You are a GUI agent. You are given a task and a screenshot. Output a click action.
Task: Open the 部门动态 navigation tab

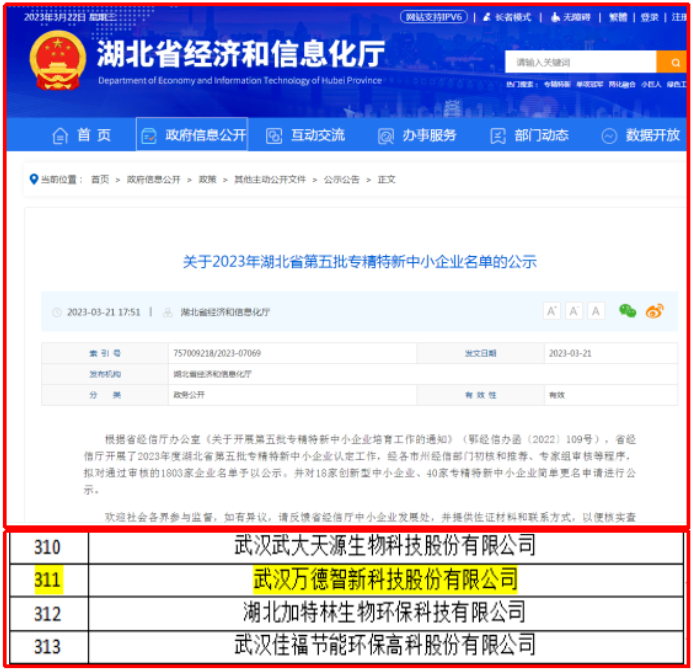tap(529, 135)
